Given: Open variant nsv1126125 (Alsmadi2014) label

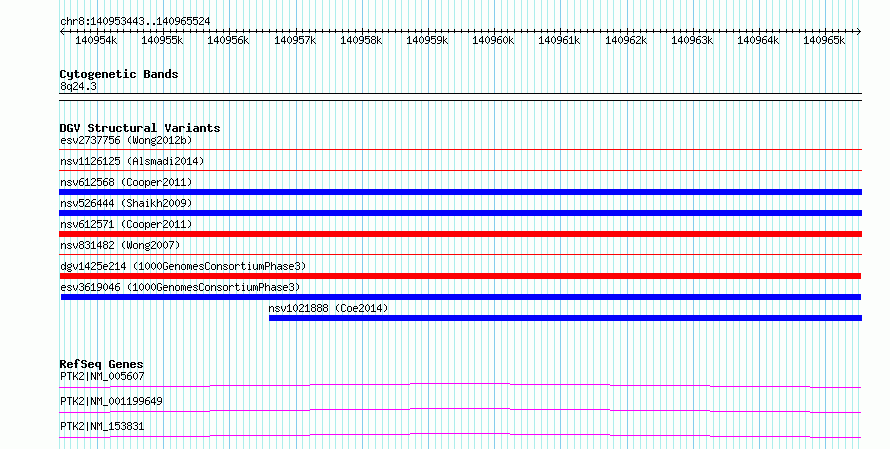Looking at the screenshot, I should click(132, 161).
